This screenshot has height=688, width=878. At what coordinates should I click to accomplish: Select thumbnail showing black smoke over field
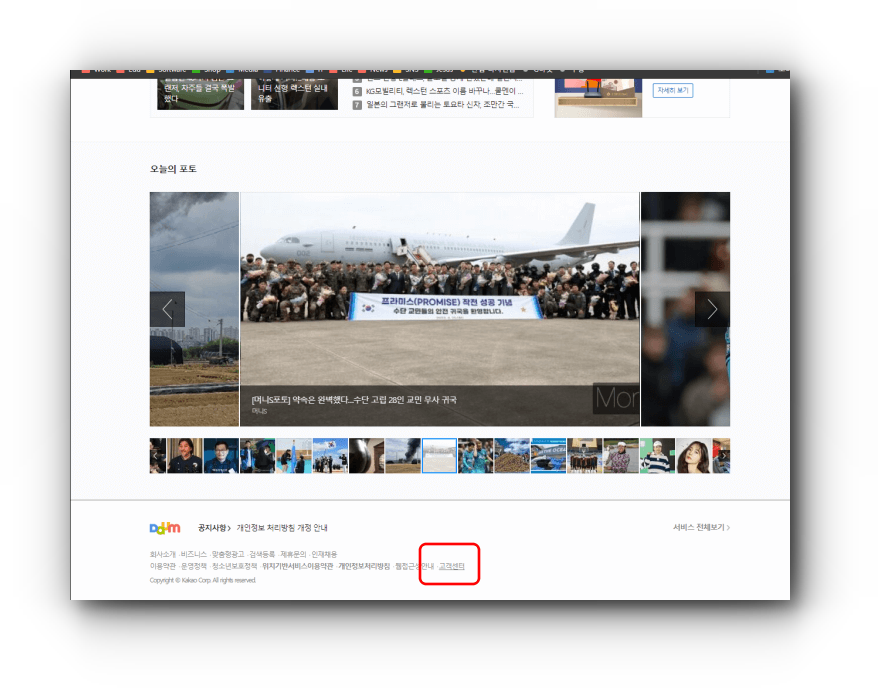403,456
